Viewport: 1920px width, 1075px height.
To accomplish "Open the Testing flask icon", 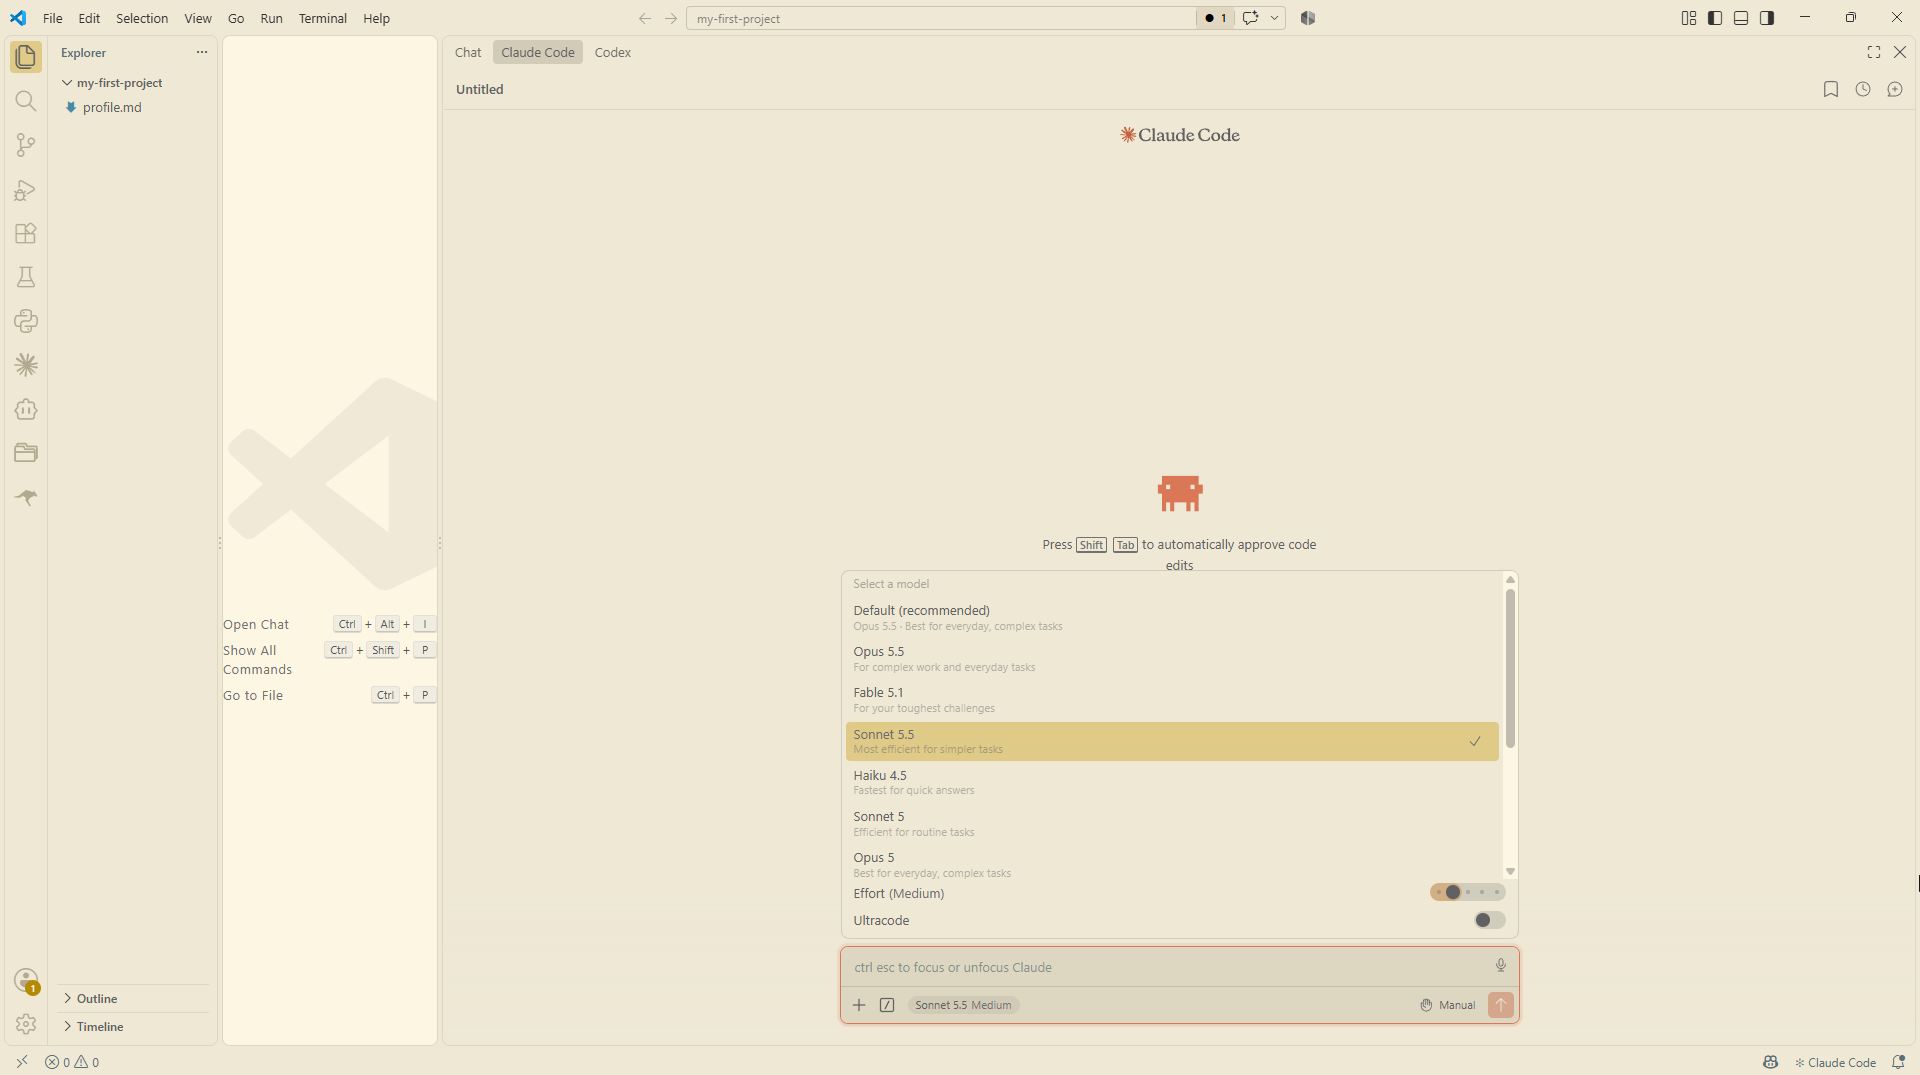I will (26, 277).
